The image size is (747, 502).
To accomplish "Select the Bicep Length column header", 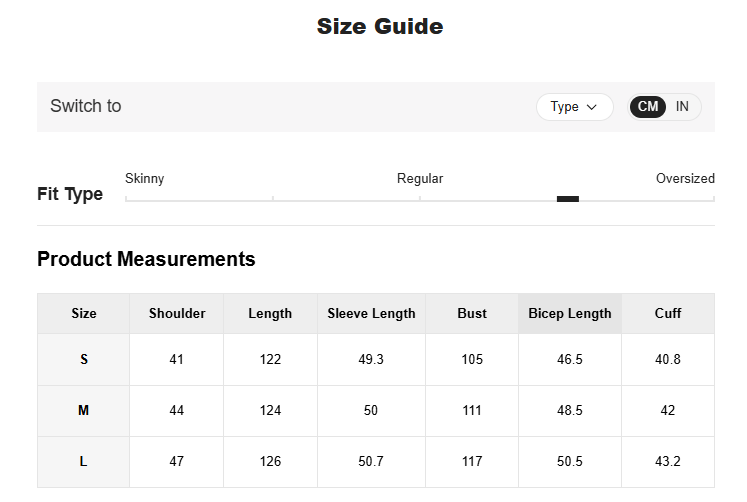I will click(570, 313).
